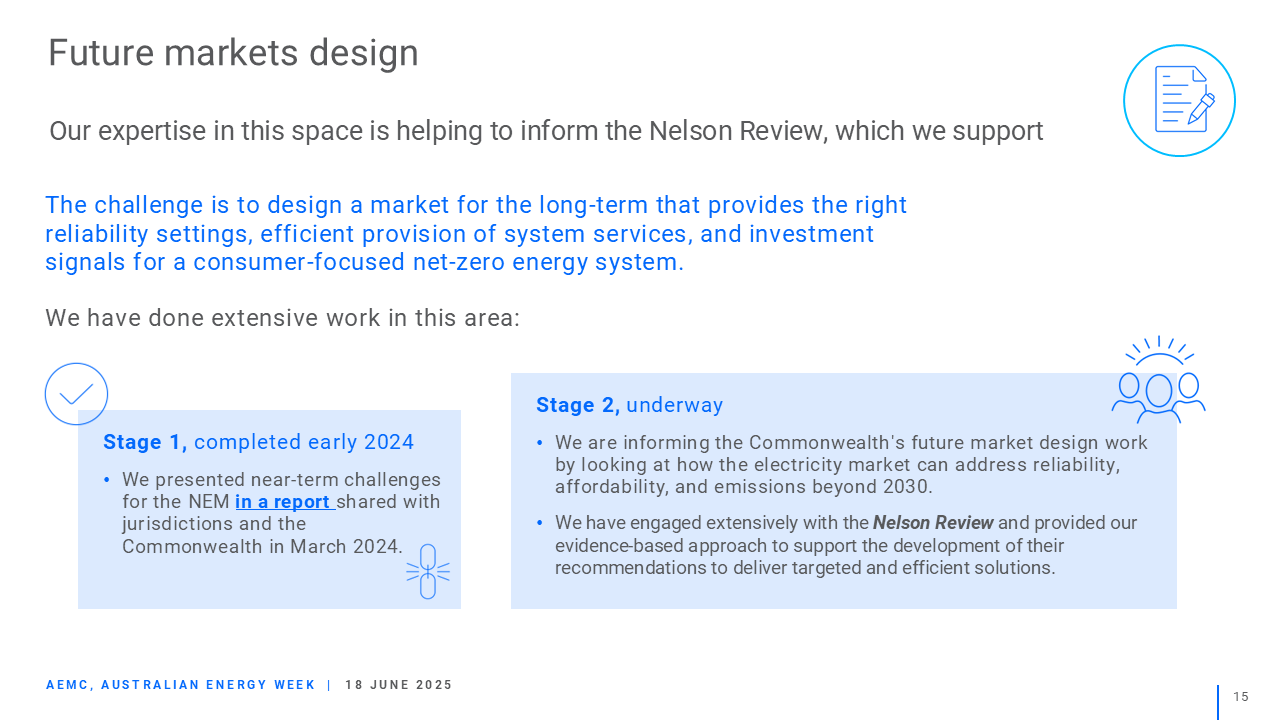Click the slide page number 15
This screenshot has width=1280, height=720.
point(1241,697)
